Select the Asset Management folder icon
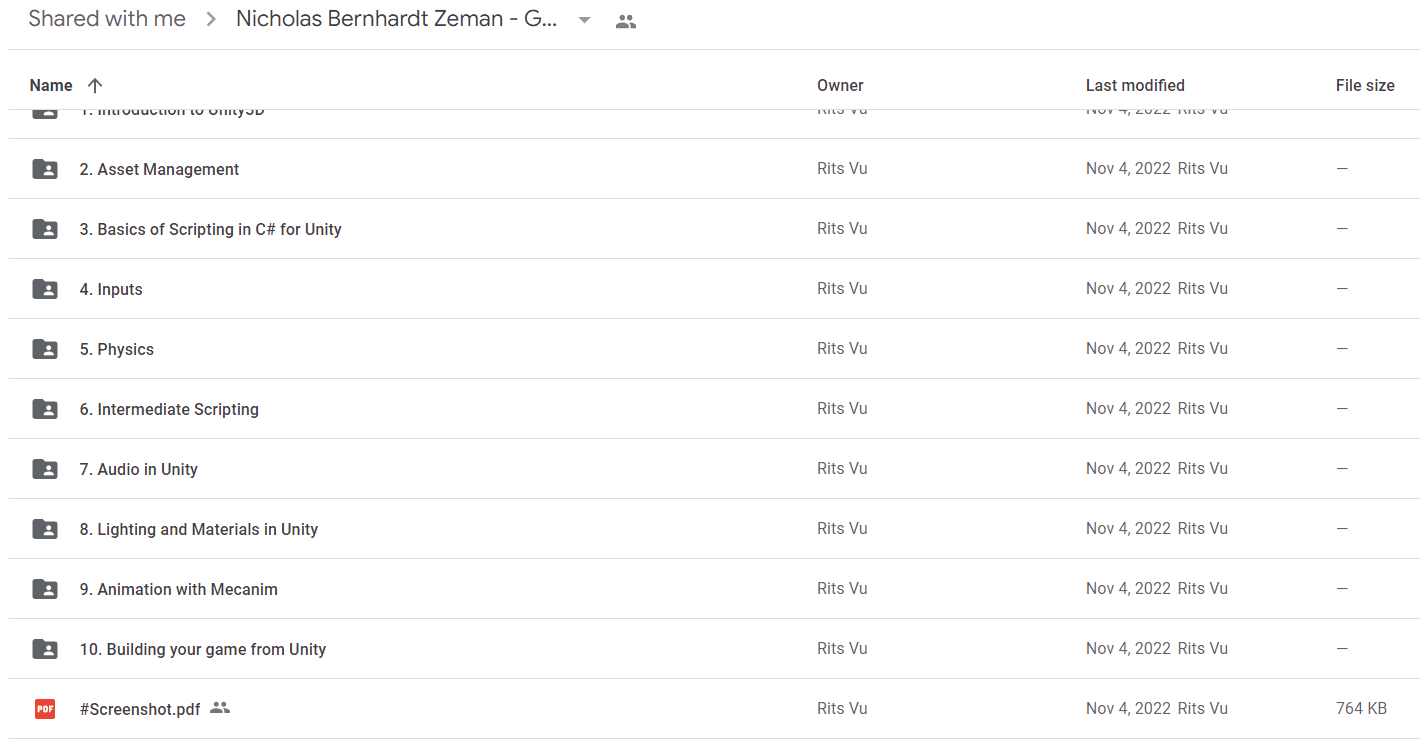 [x=45, y=169]
